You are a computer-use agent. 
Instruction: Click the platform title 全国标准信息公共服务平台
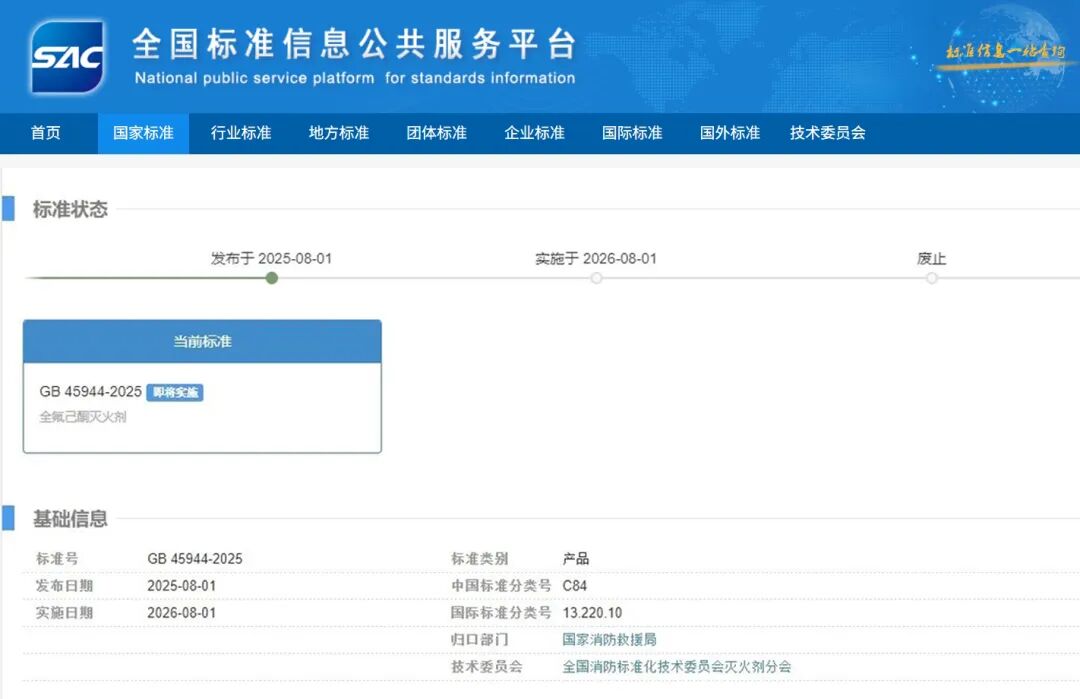[x=355, y=44]
